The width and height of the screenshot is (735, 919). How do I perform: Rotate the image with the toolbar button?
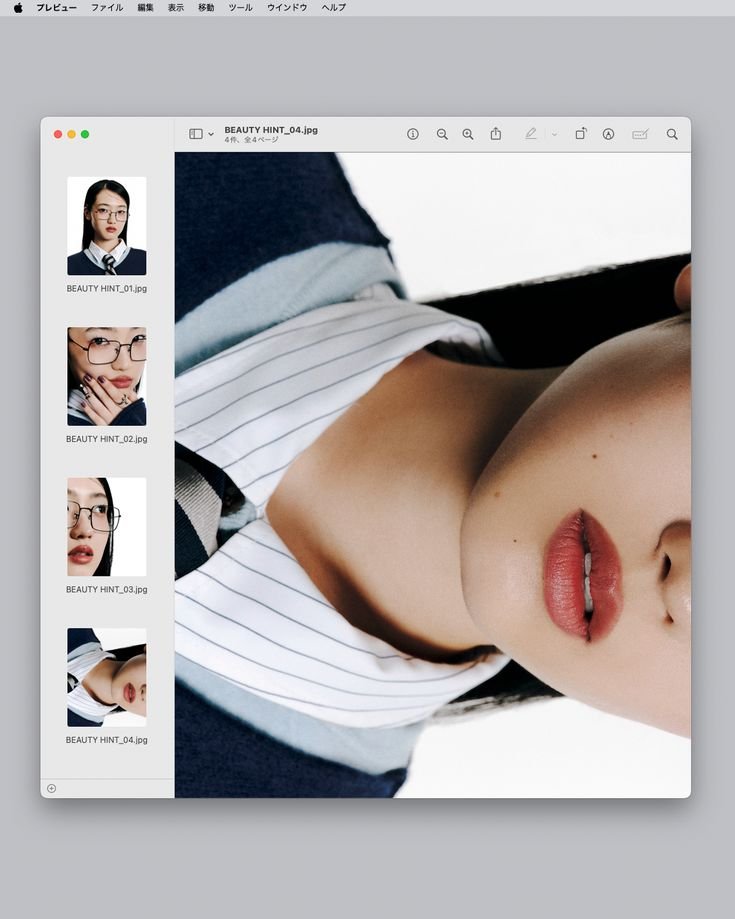(581, 134)
